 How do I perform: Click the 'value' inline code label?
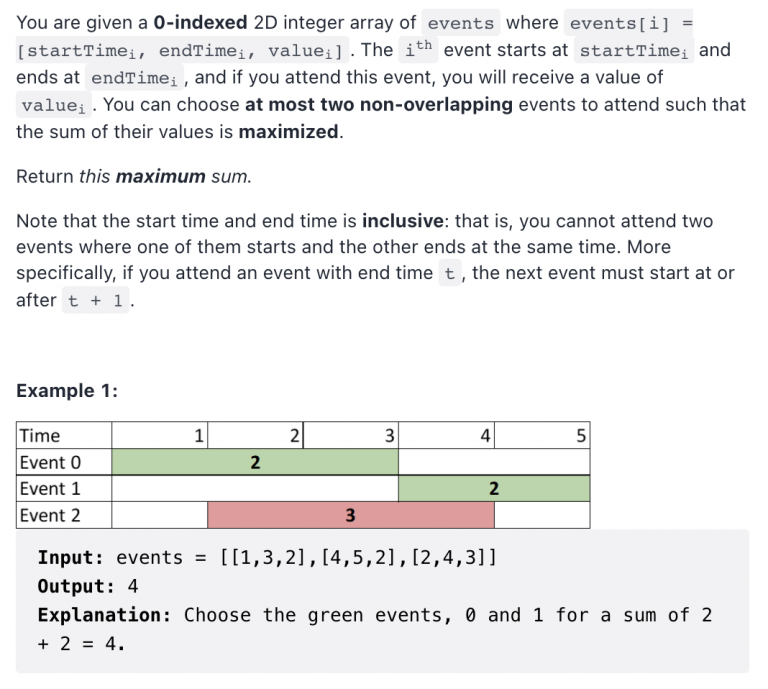[x=53, y=105]
